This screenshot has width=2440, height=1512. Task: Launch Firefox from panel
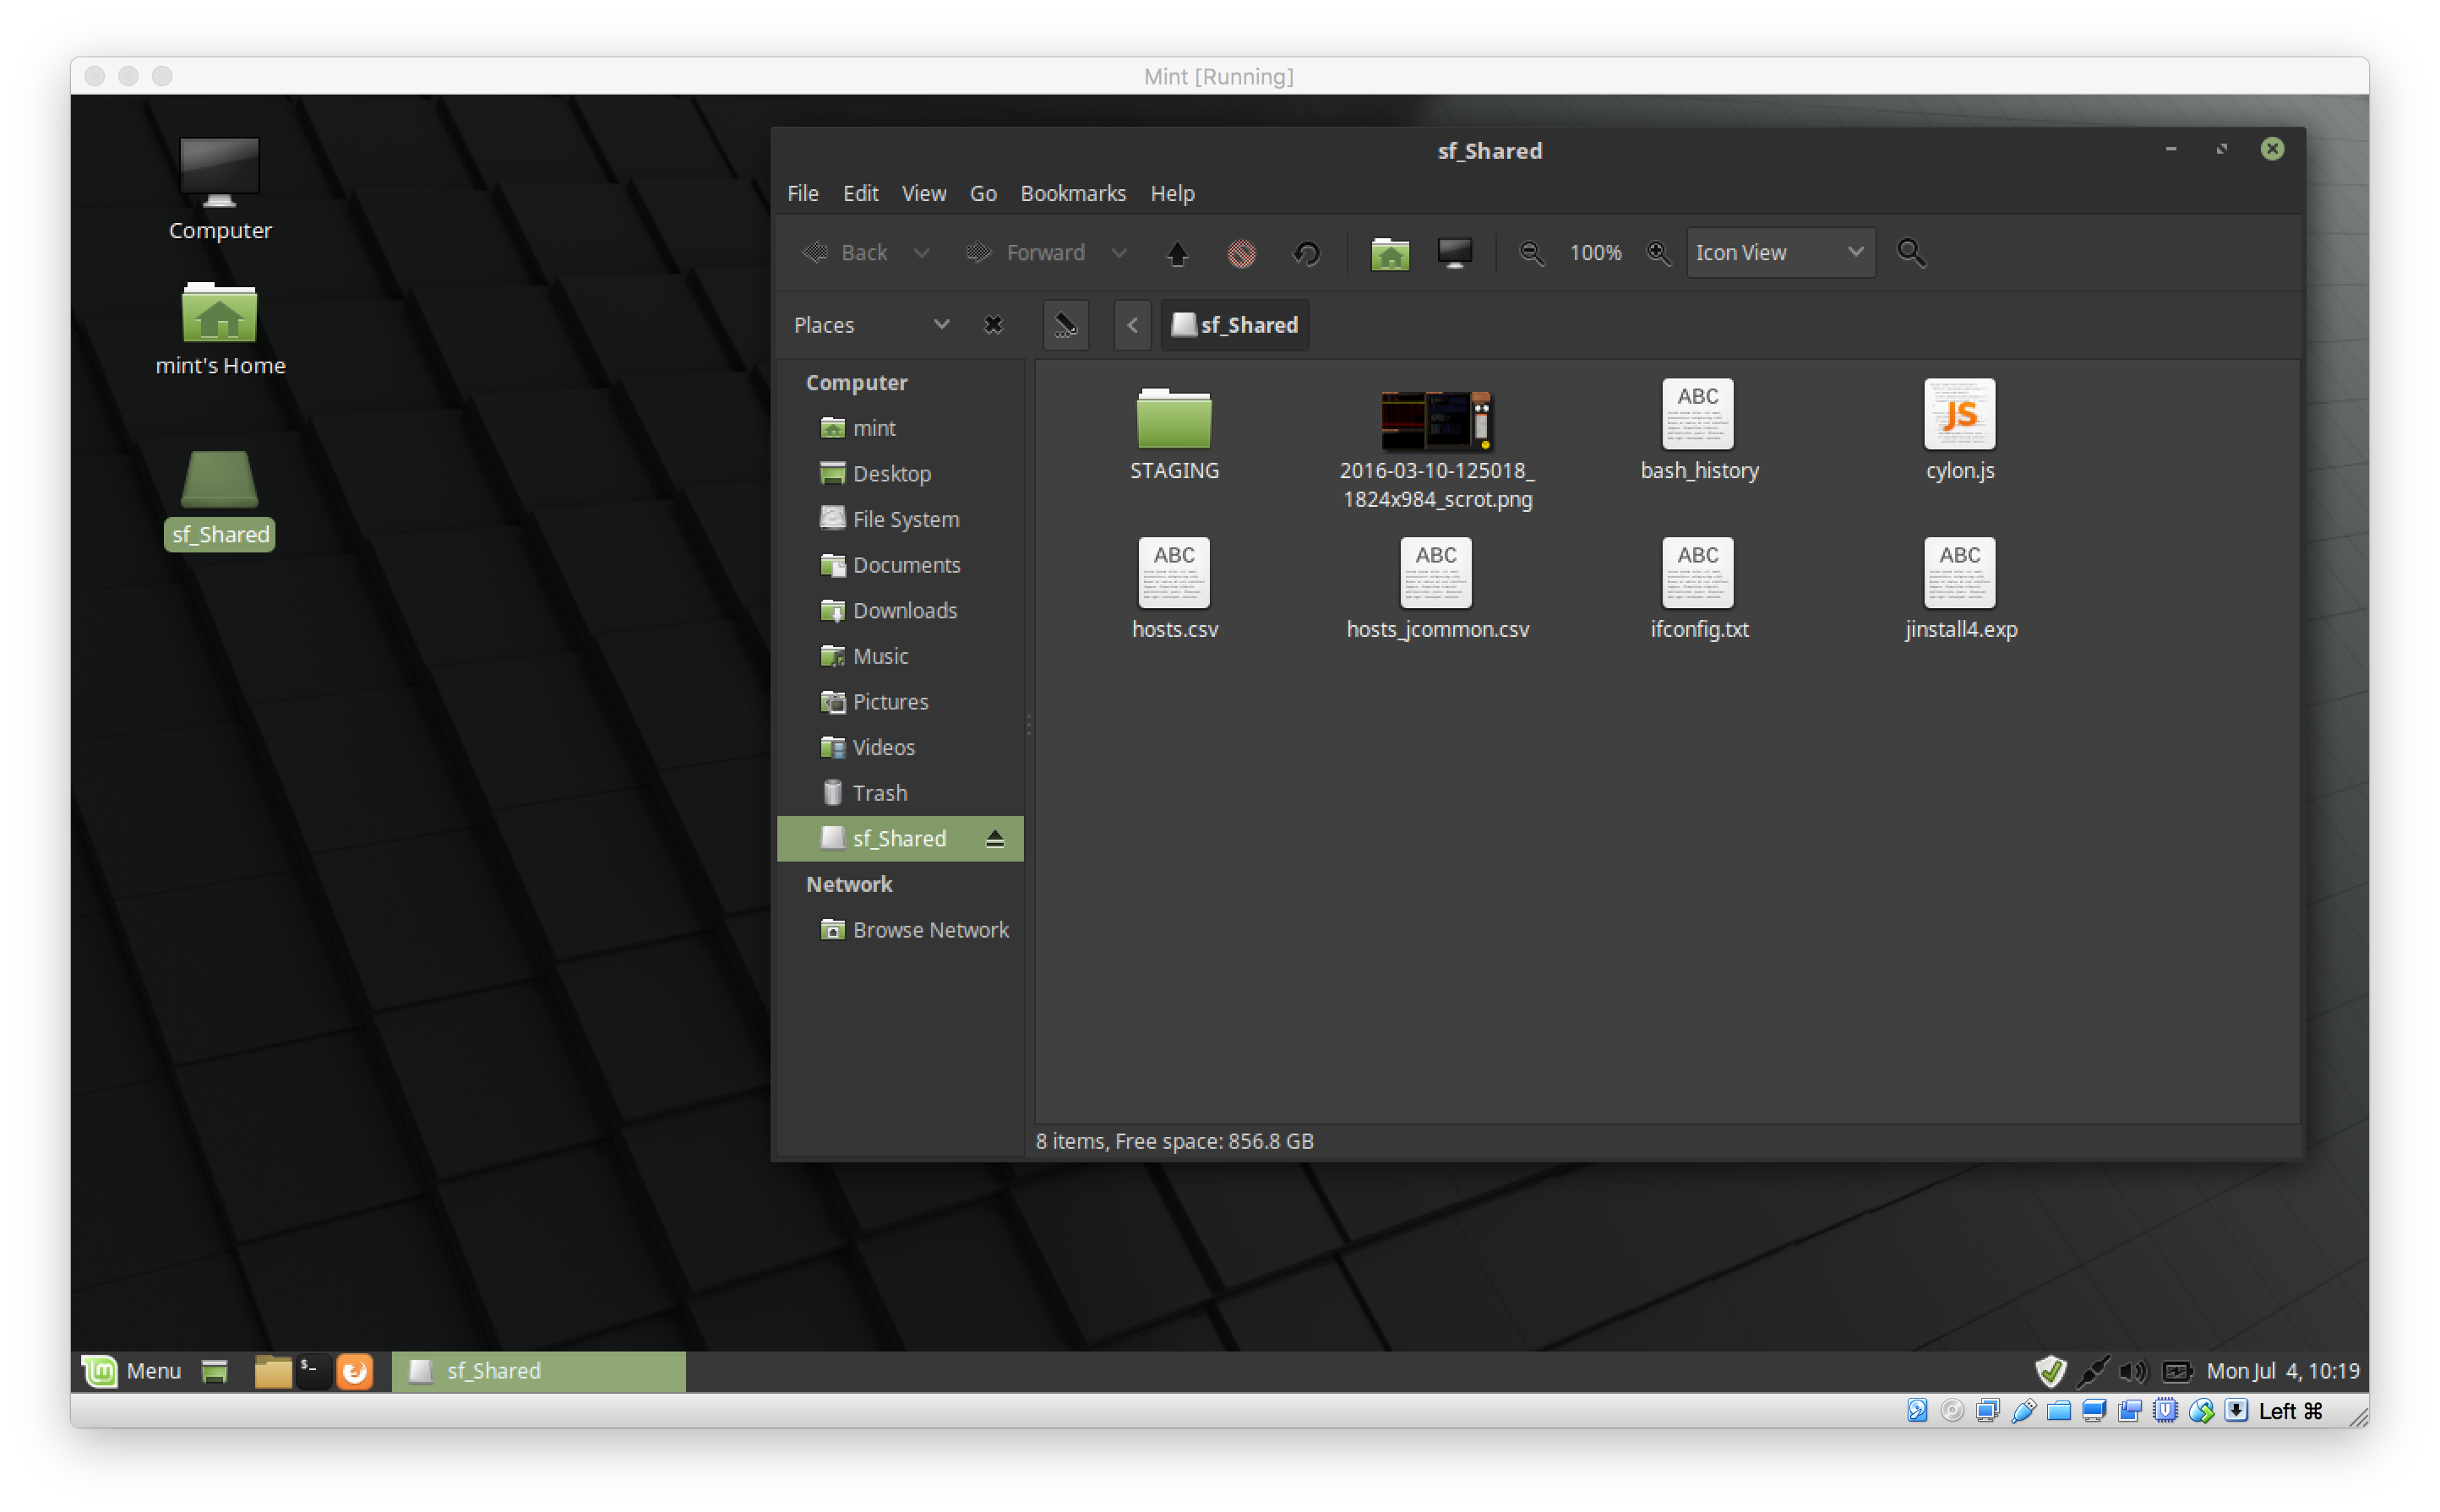tap(354, 1371)
